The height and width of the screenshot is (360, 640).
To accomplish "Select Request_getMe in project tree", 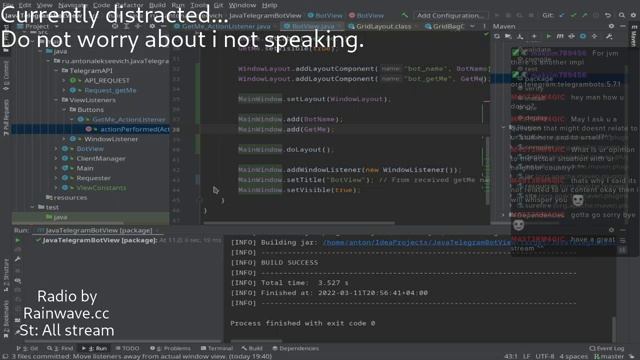I will click(110, 90).
